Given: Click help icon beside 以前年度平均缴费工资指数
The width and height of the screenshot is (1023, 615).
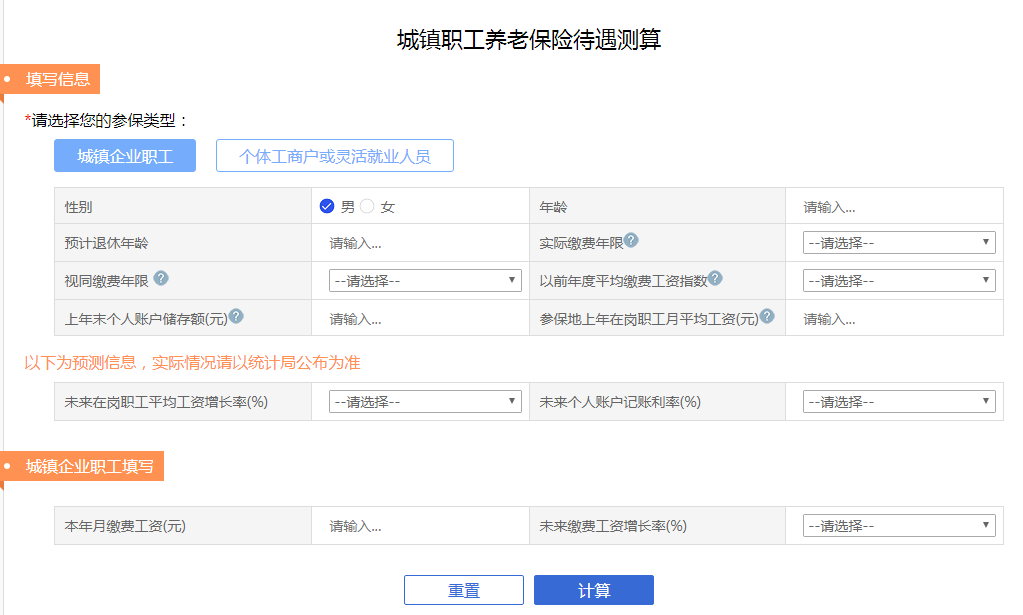Looking at the screenshot, I should [715, 279].
